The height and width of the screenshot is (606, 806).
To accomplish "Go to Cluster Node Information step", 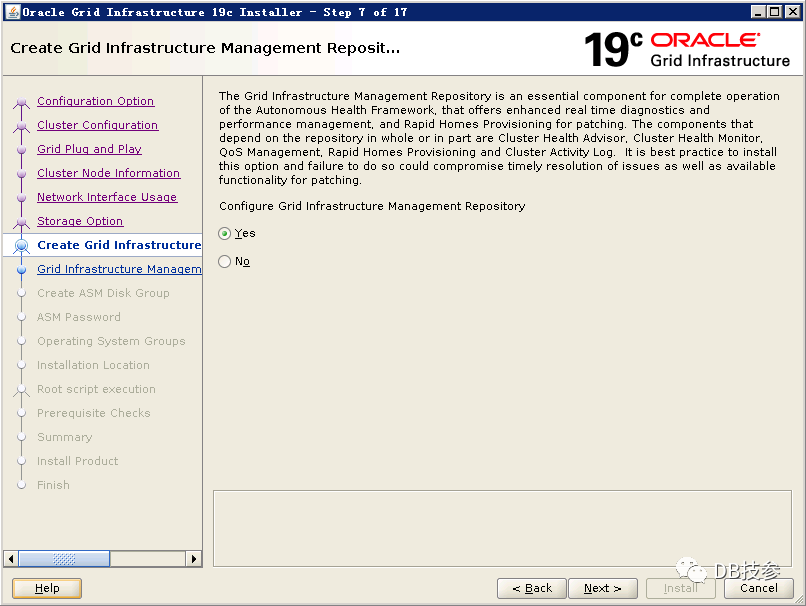I will click(x=108, y=173).
